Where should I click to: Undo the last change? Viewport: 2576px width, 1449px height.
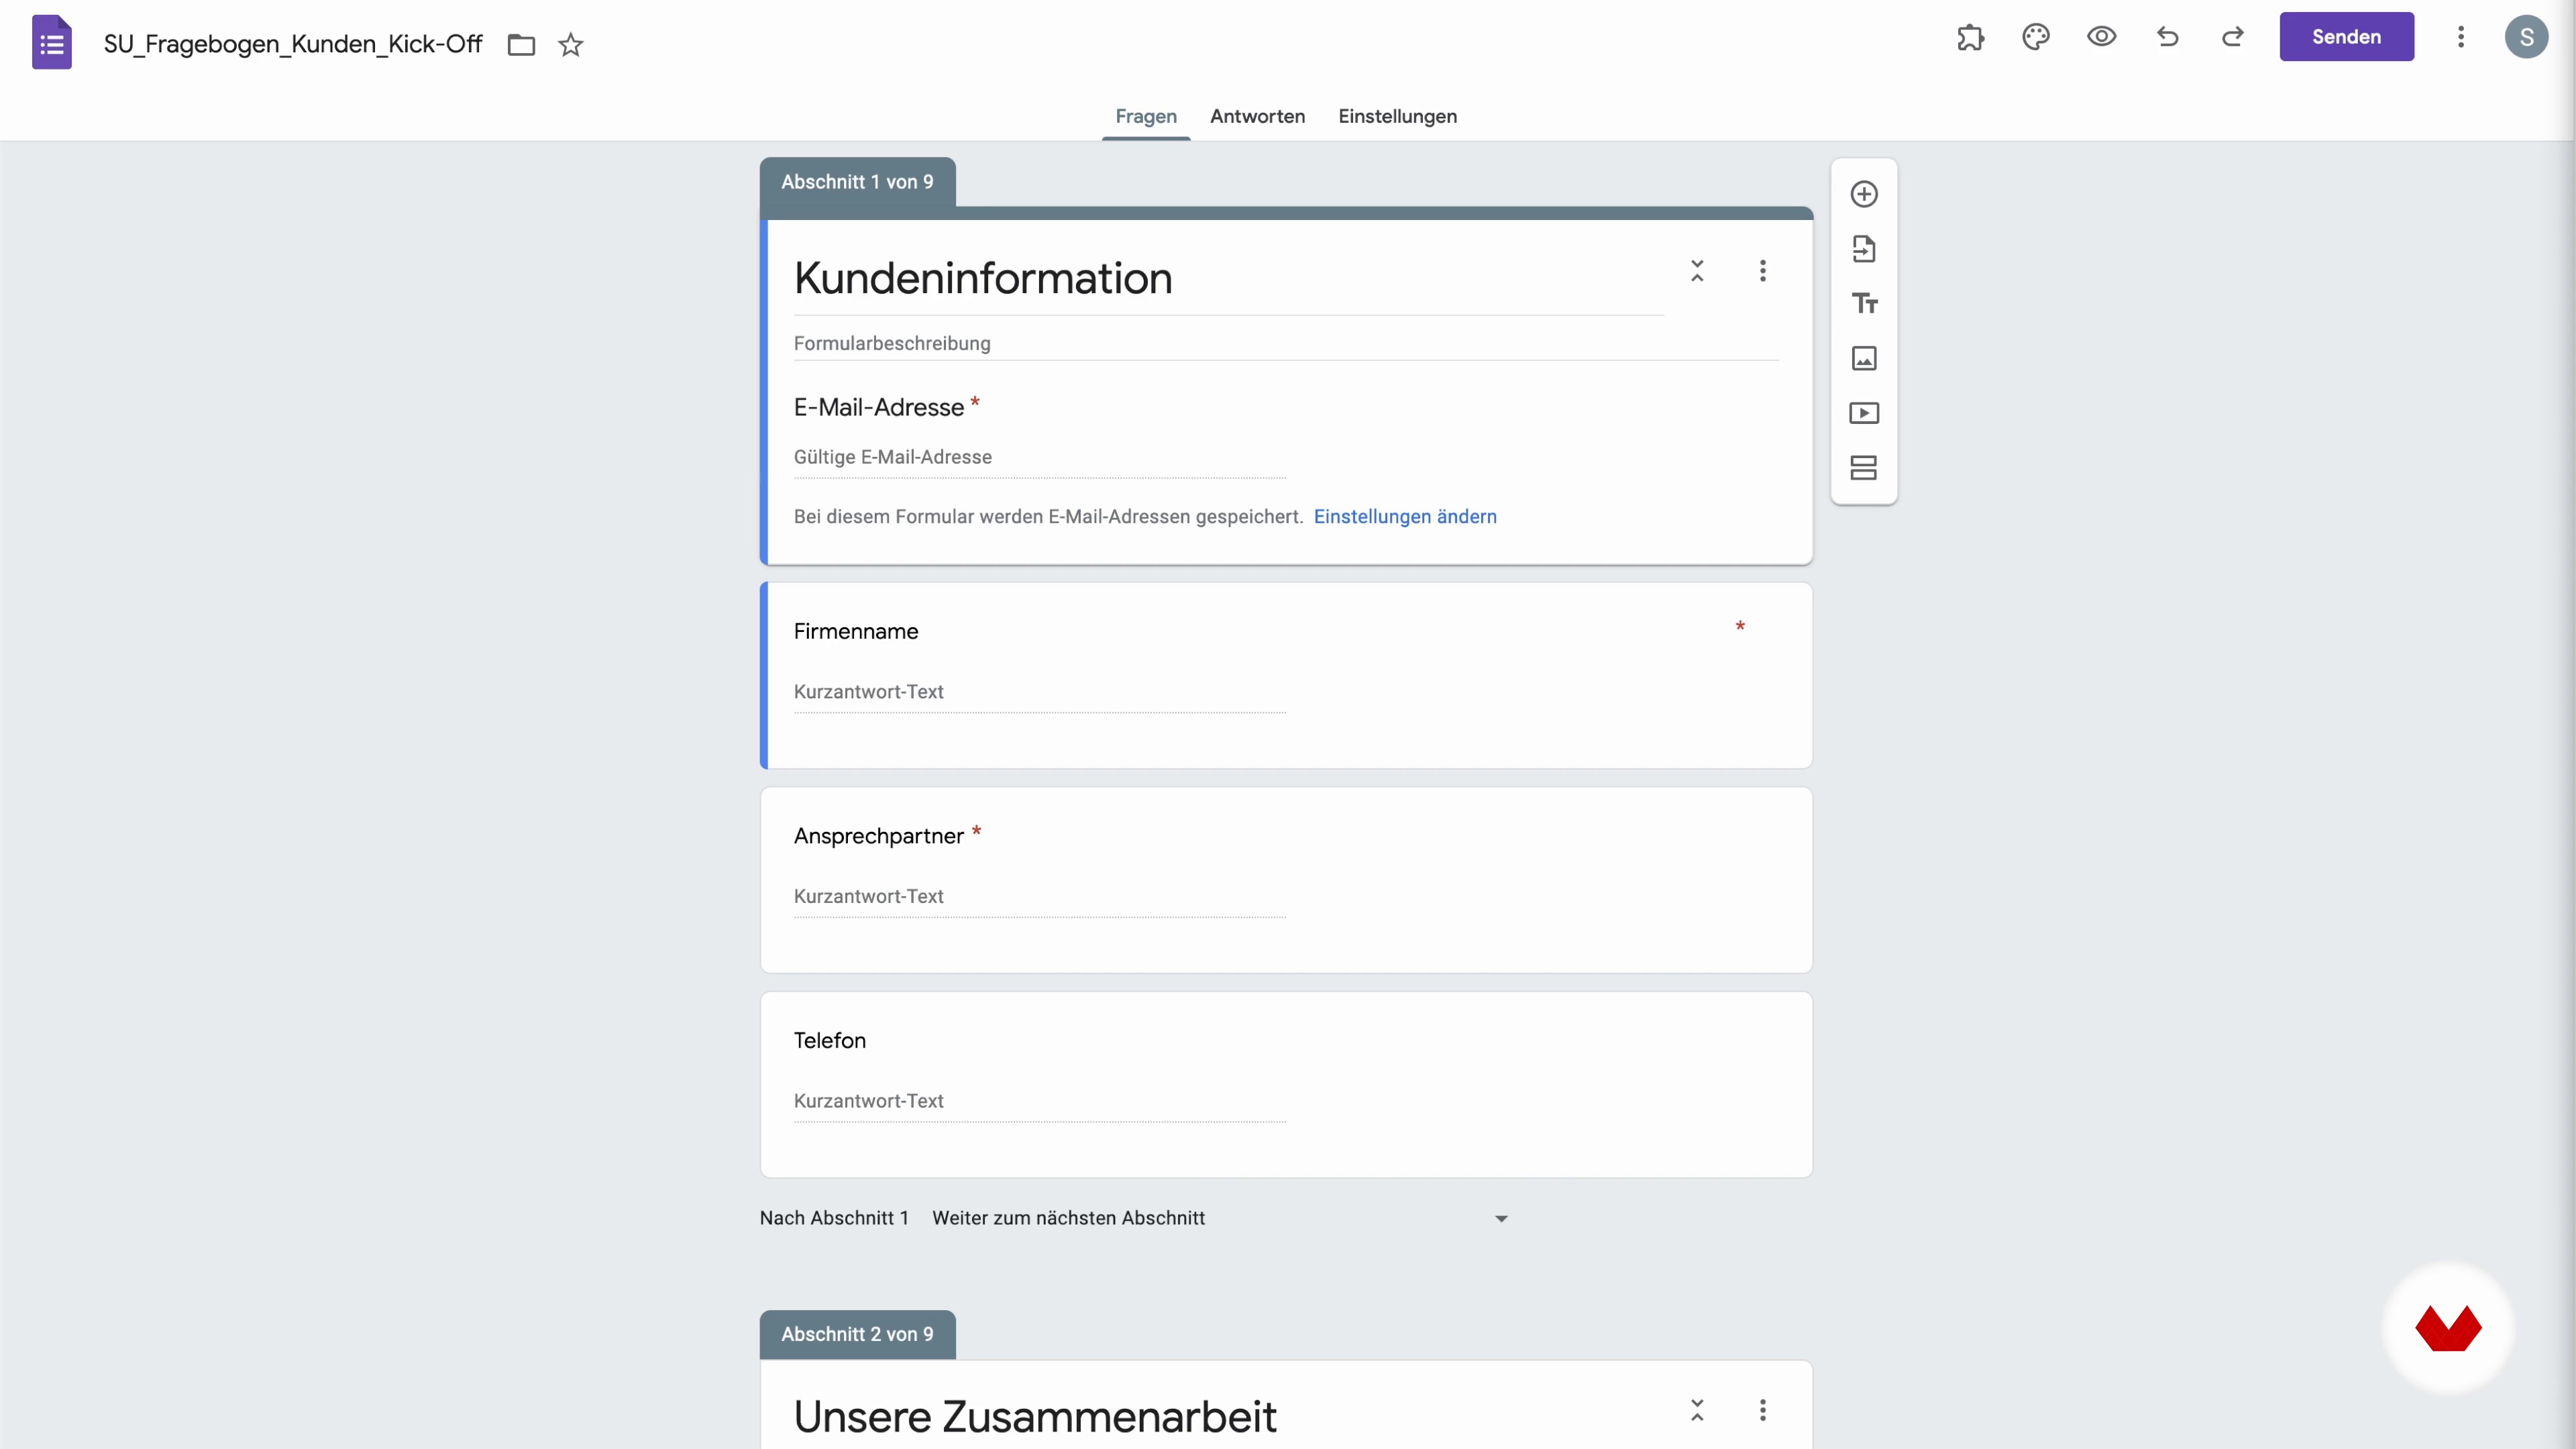(2167, 37)
